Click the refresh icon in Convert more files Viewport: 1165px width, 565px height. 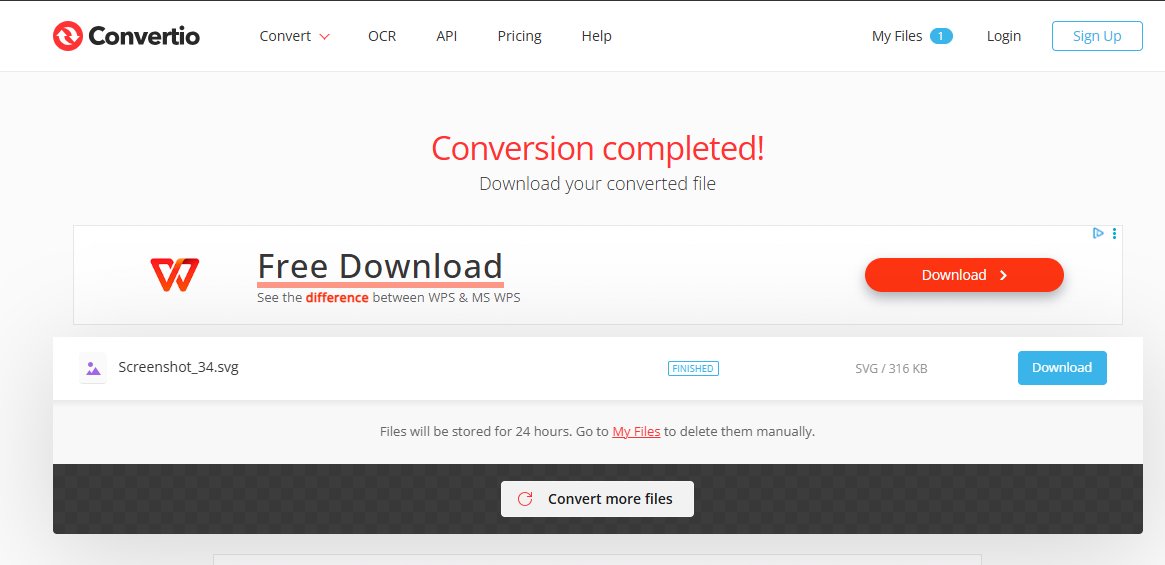(x=525, y=499)
